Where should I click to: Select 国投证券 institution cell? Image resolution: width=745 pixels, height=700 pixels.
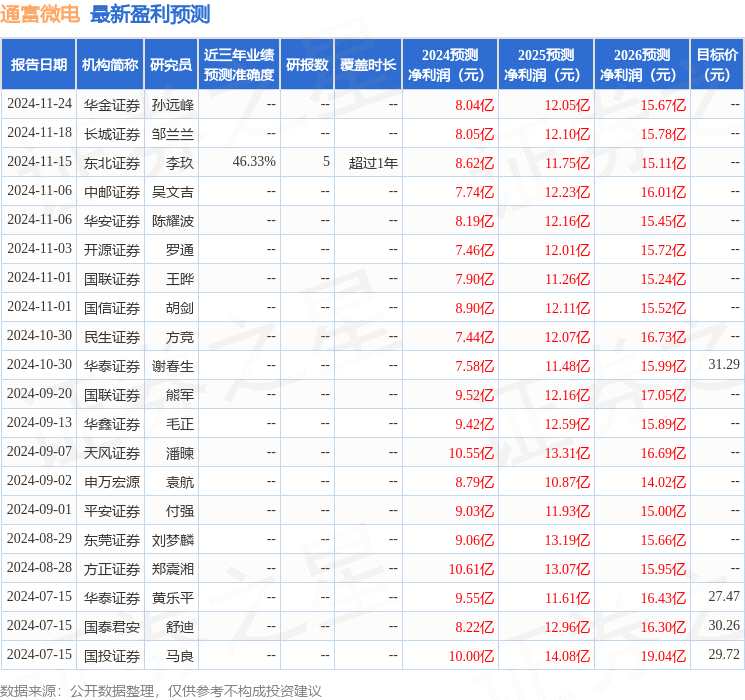112,656
